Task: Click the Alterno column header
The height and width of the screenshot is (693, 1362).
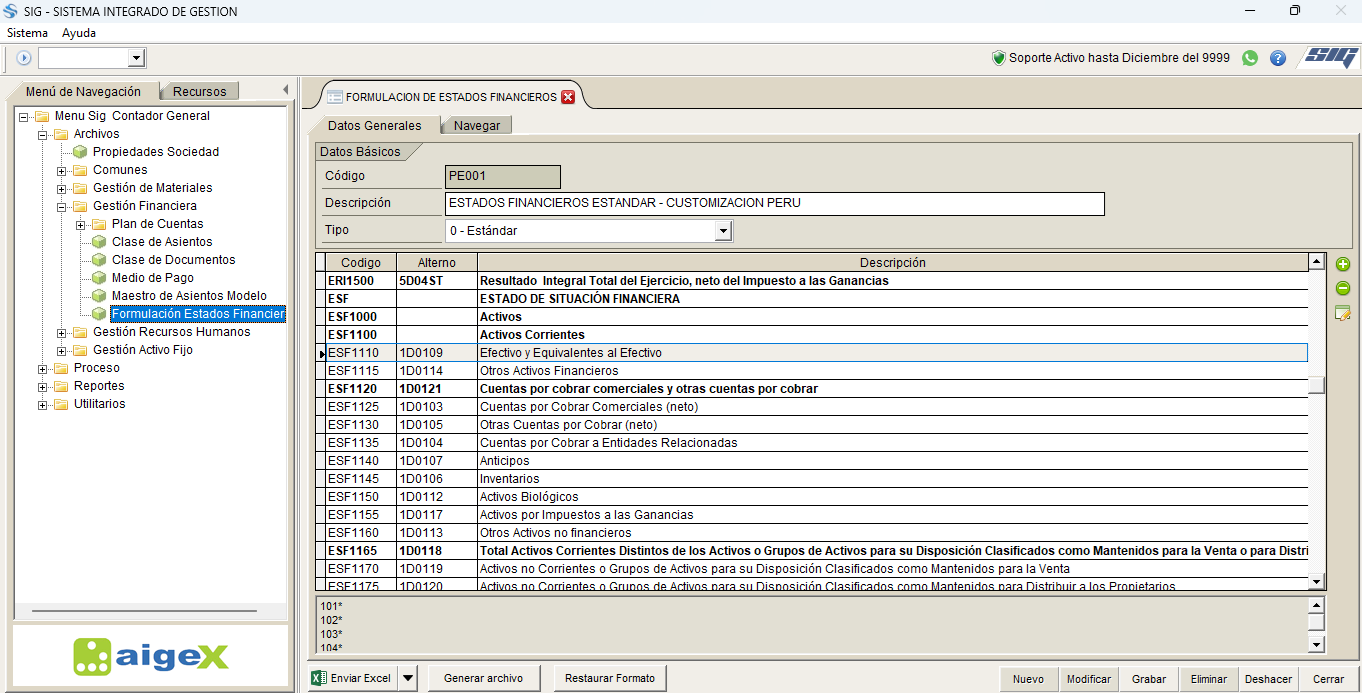Action: coord(437,263)
